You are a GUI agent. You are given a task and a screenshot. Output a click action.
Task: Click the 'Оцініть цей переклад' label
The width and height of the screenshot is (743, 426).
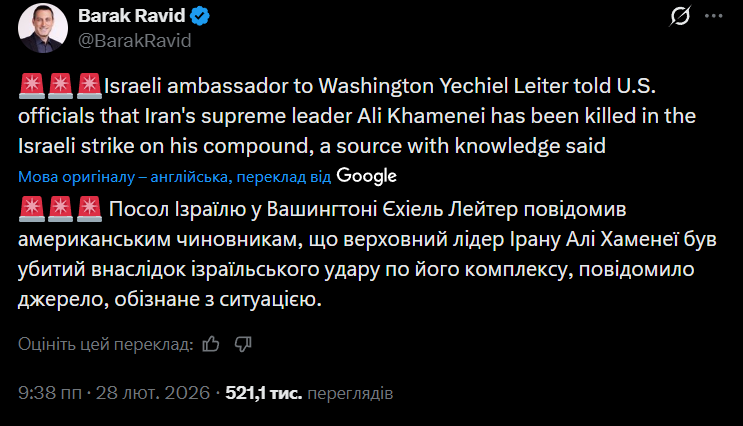[105, 344]
